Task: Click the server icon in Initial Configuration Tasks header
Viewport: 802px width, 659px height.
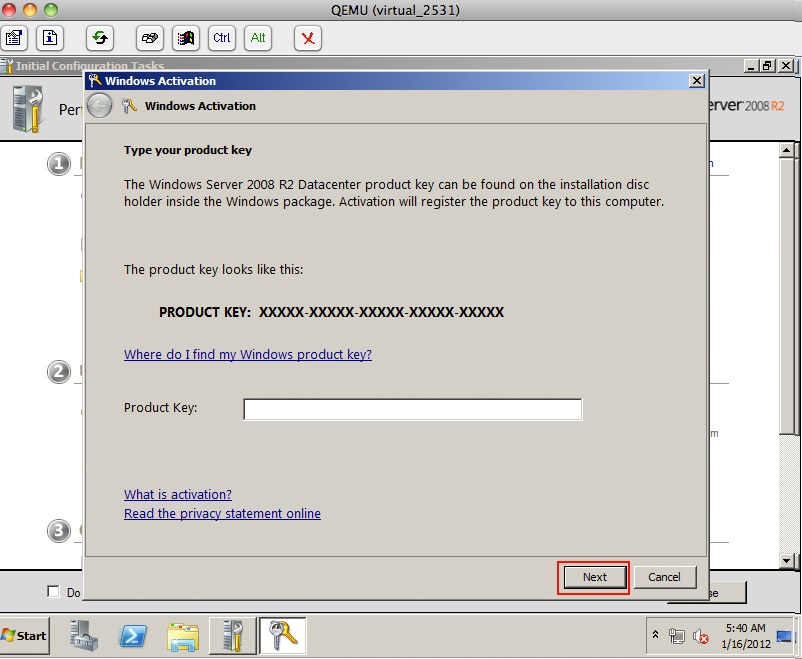Action: coord(28,109)
